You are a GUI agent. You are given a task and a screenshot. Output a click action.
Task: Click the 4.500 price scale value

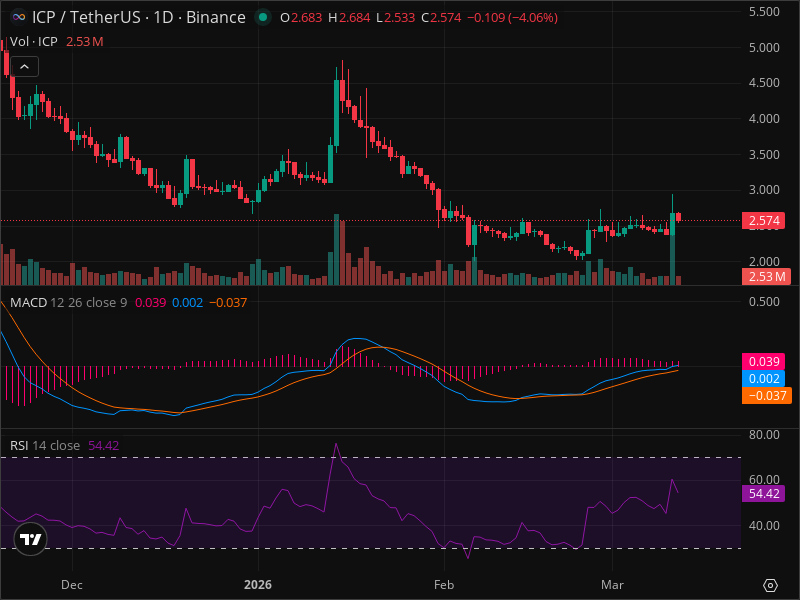tap(764, 83)
